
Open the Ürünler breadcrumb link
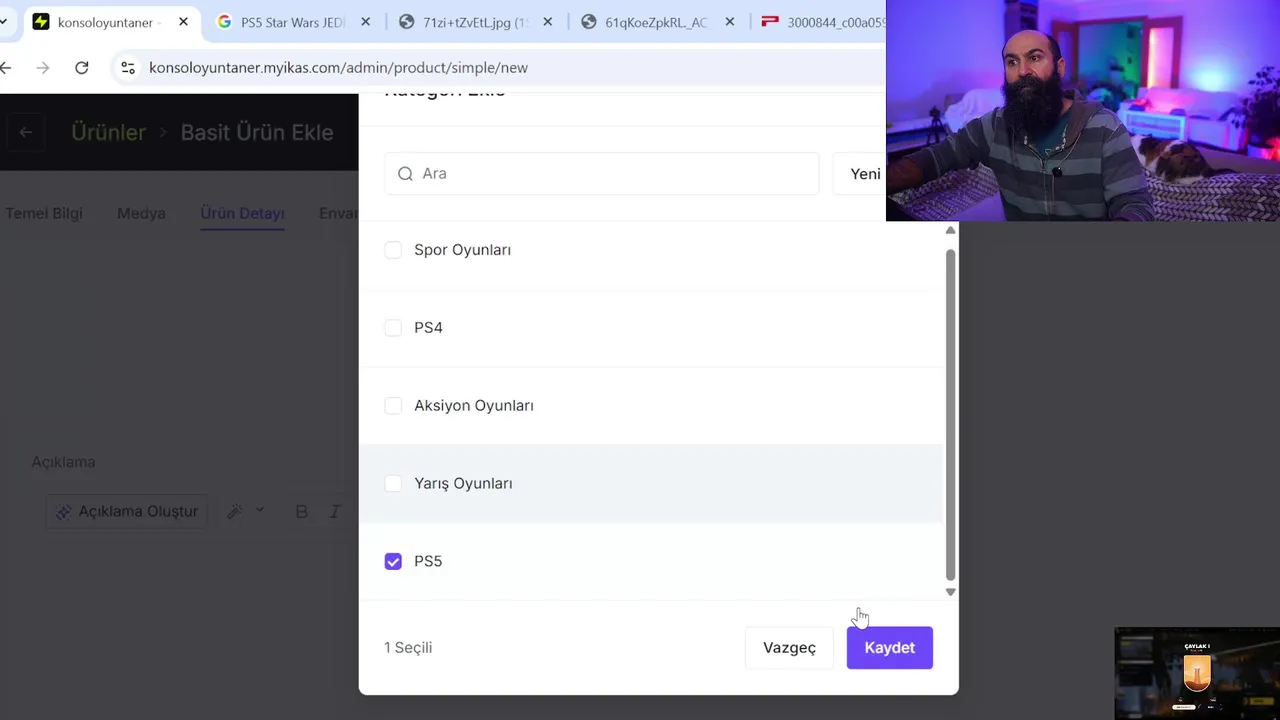108,132
